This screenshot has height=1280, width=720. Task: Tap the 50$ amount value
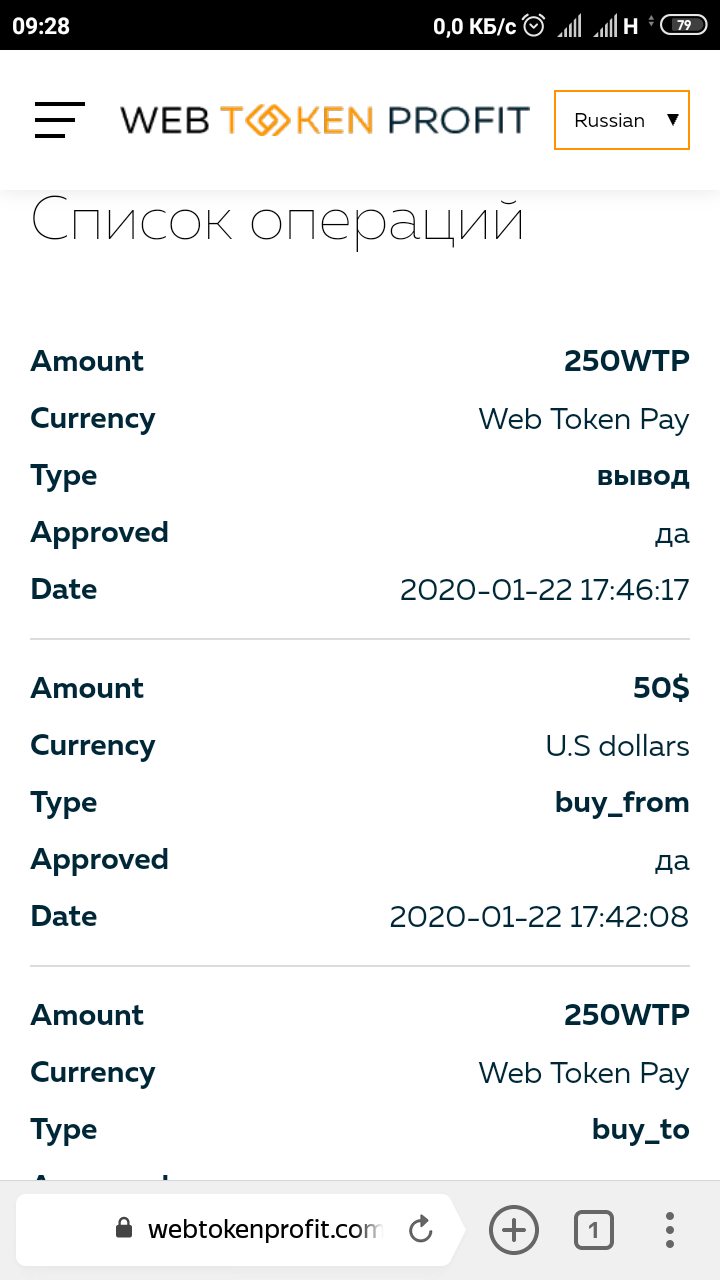click(661, 688)
